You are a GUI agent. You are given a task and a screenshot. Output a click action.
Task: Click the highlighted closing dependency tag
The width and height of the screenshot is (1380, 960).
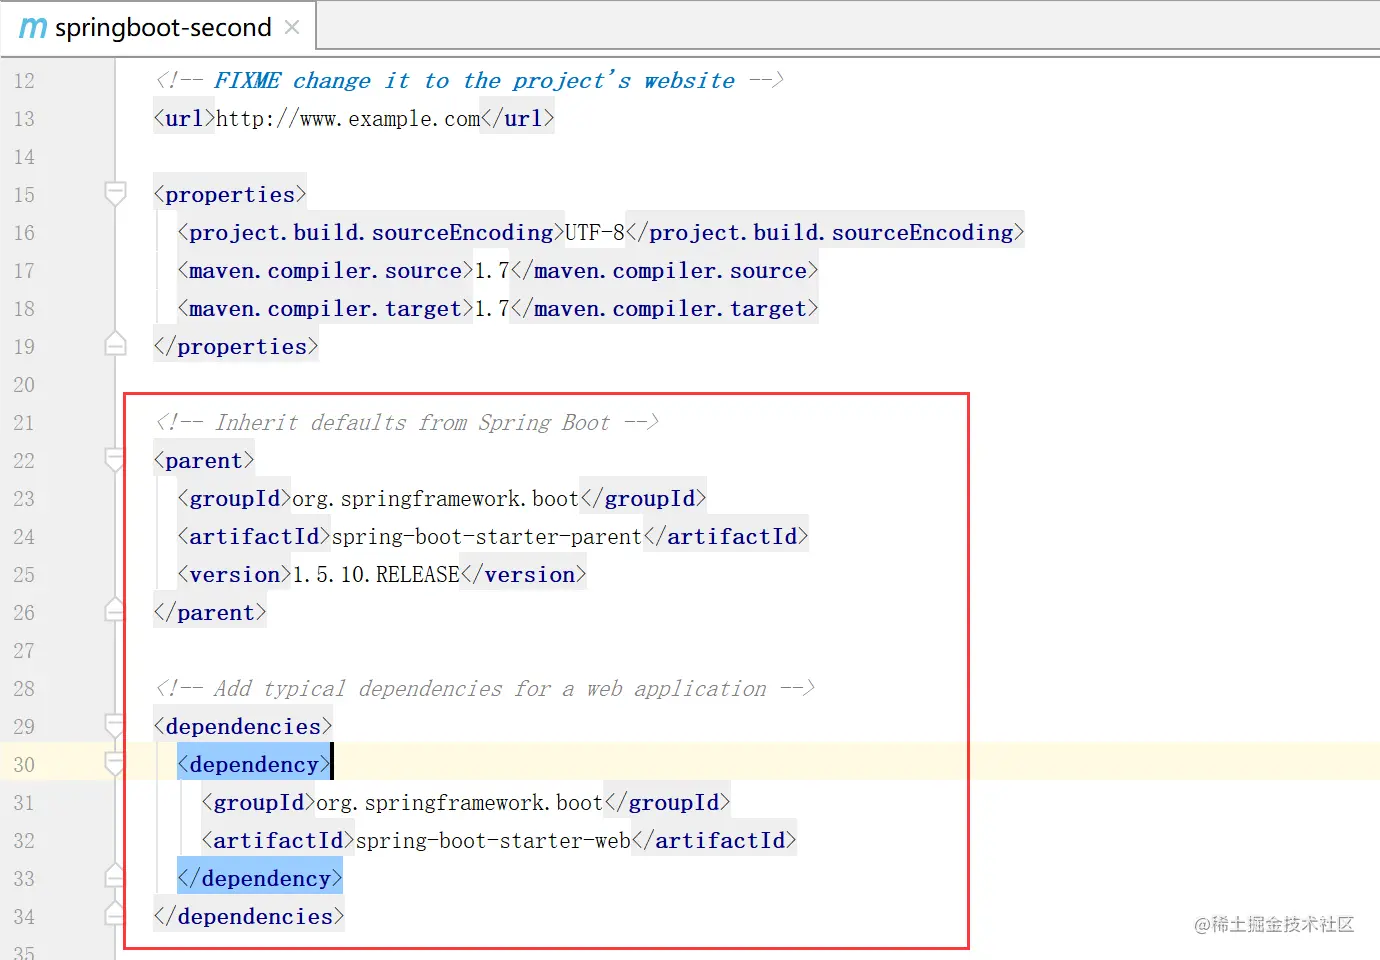(x=260, y=879)
